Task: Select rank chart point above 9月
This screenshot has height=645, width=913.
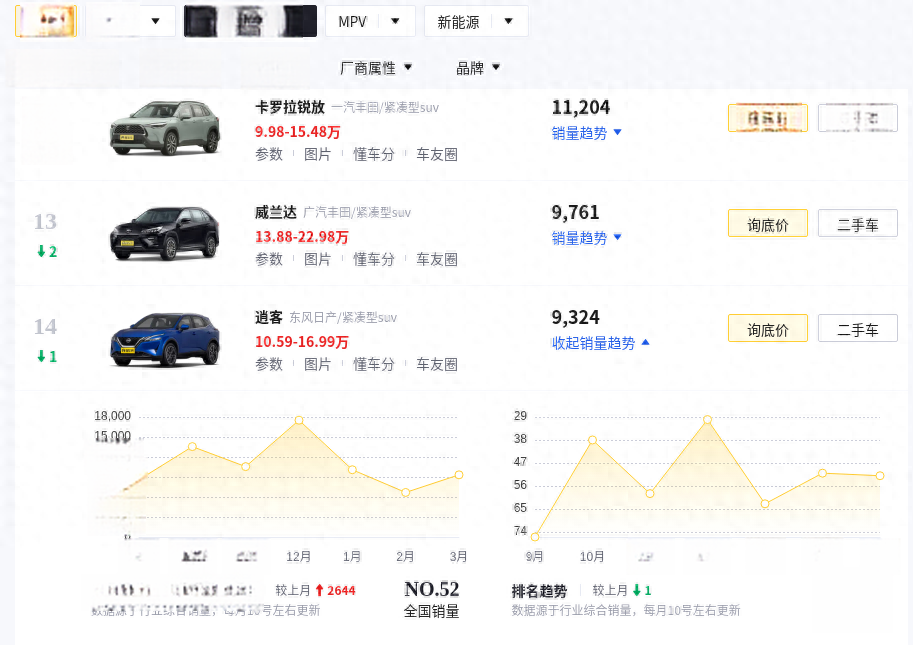Action: 535,537
